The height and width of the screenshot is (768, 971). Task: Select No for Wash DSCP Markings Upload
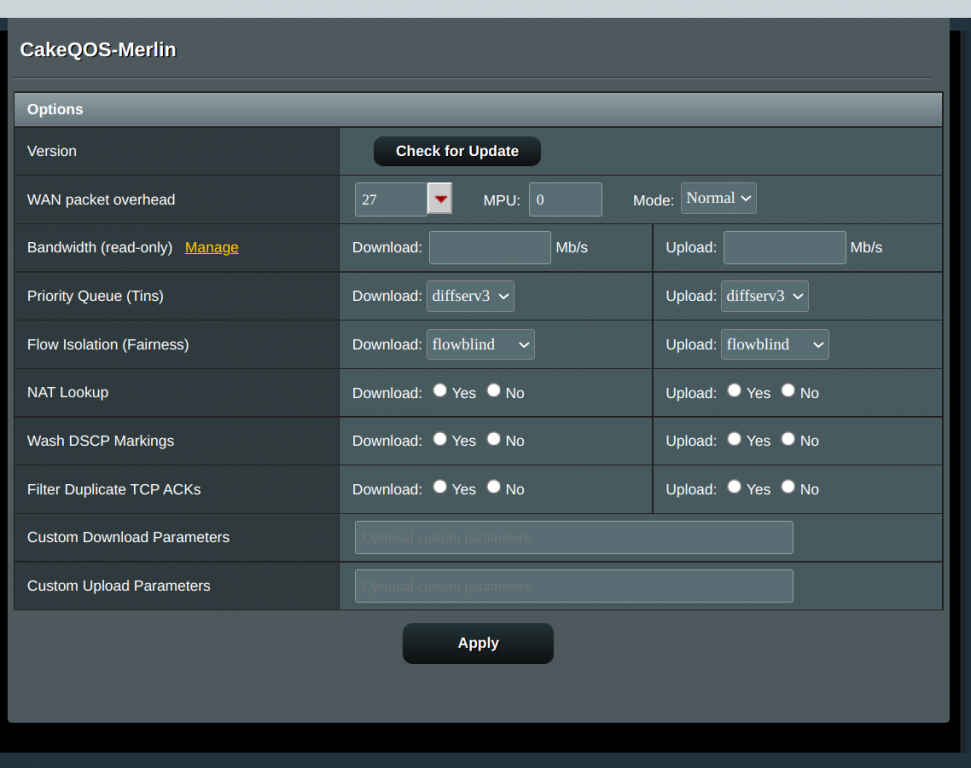788,439
